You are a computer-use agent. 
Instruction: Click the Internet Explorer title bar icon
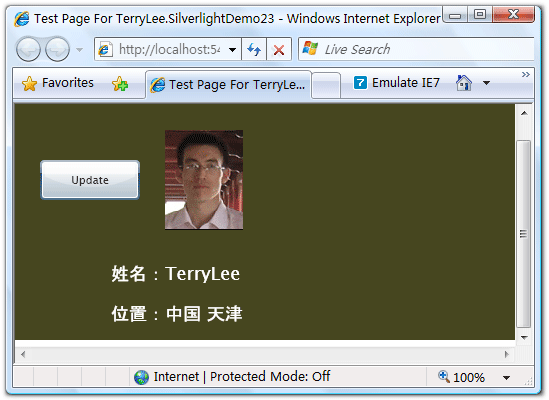22,19
